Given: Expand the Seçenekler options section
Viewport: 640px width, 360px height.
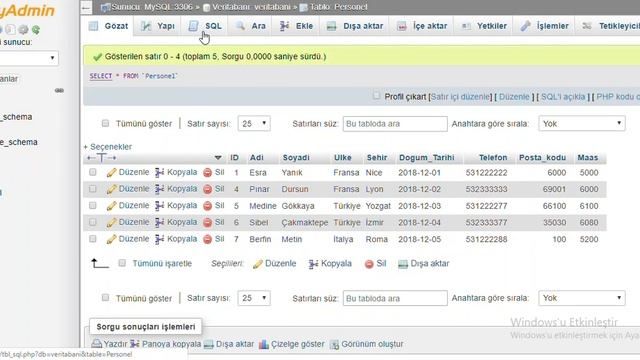Looking at the screenshot, I should (x=108, y=147).
